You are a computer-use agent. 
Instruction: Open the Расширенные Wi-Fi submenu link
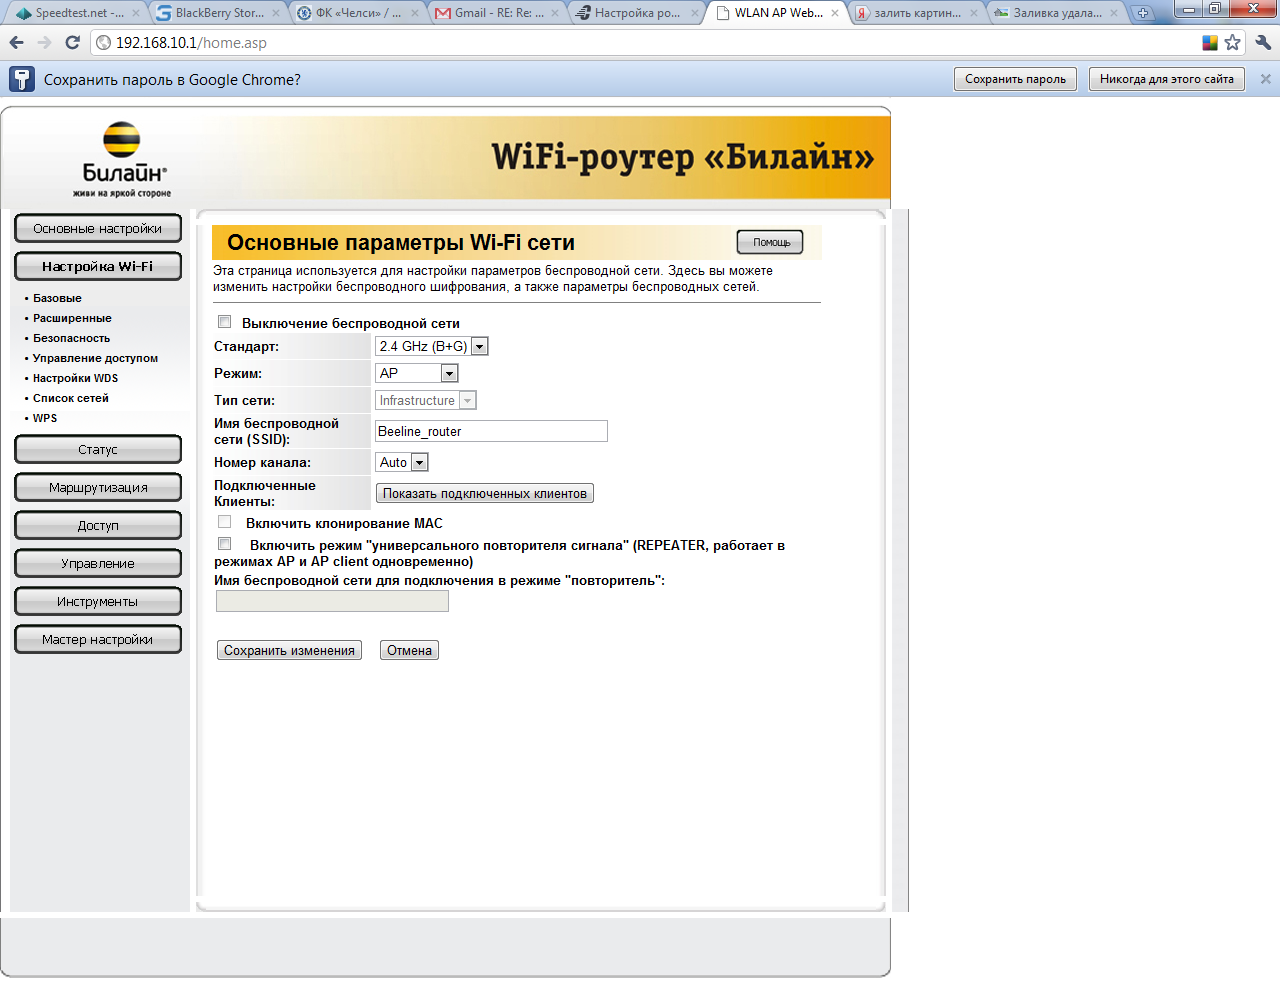click(72, 318)
